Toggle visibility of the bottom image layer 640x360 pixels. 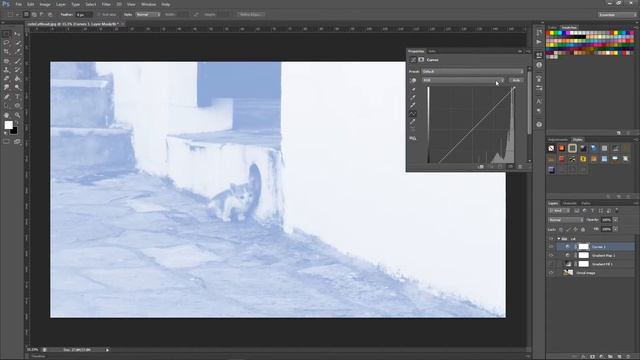tap(551, 273)
